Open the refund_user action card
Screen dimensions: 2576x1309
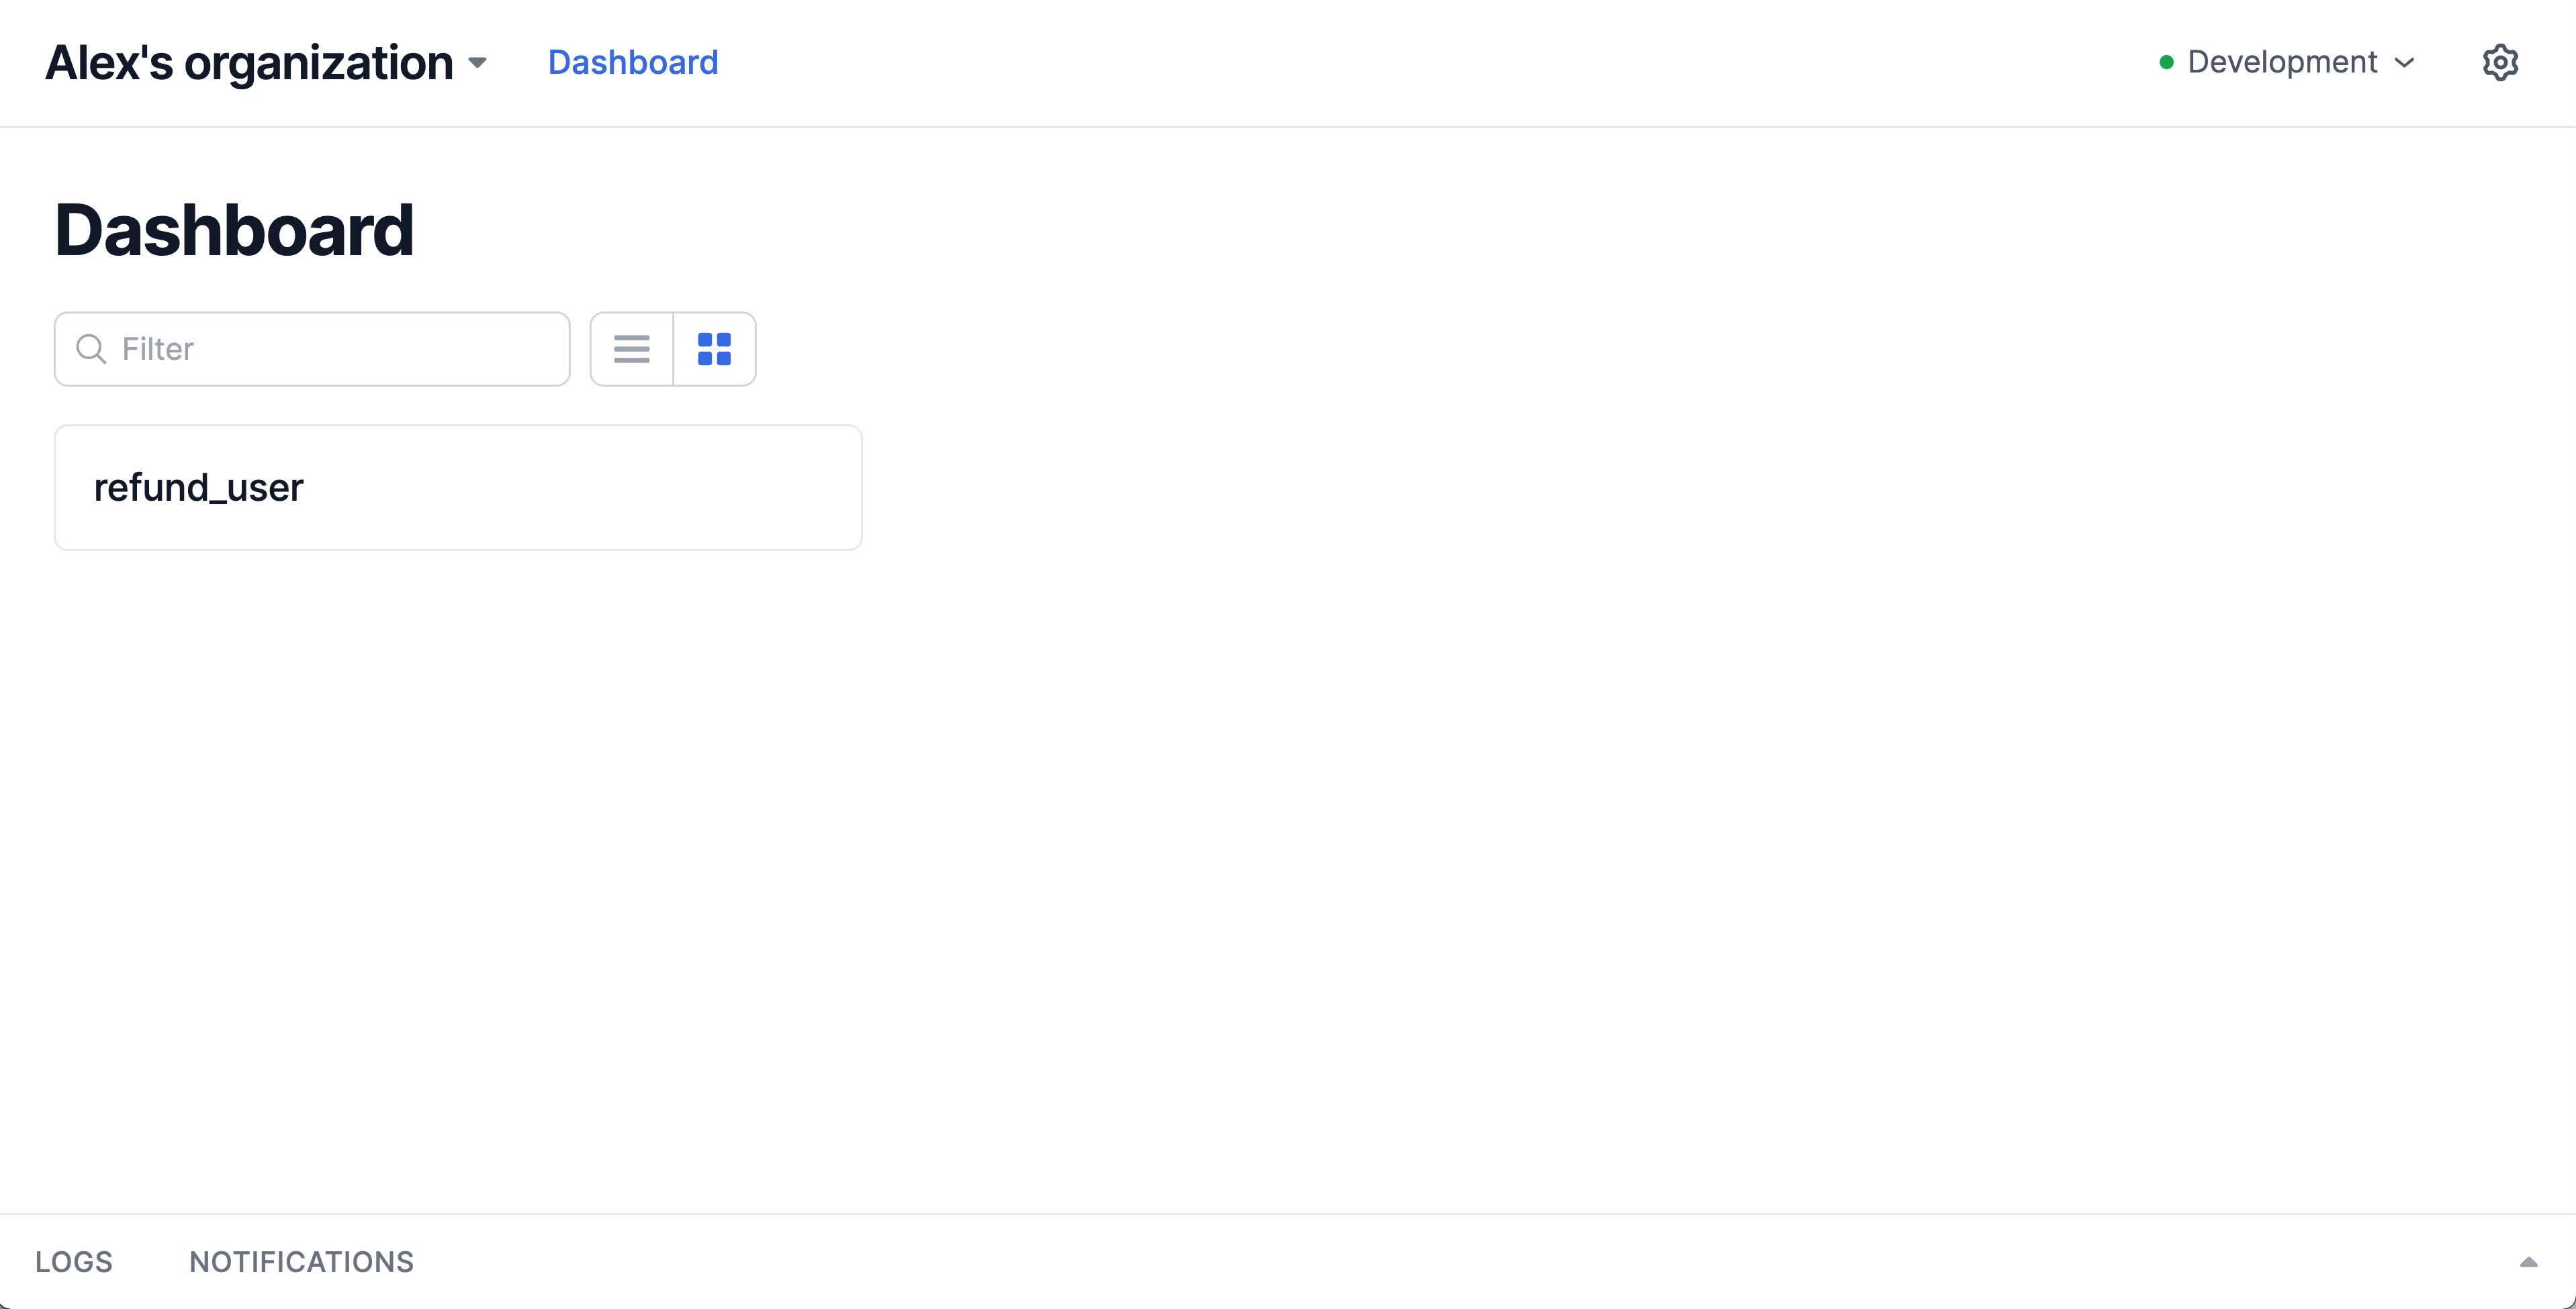coord(458,487)
